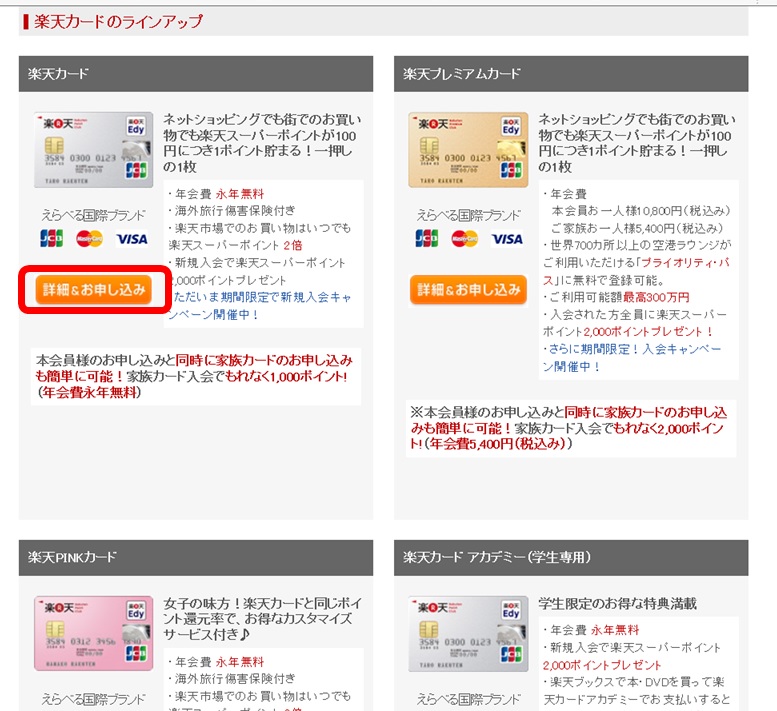
Task: Select JCB logo under 楽天プレミアムカード
Action: [x=426, y=239]
